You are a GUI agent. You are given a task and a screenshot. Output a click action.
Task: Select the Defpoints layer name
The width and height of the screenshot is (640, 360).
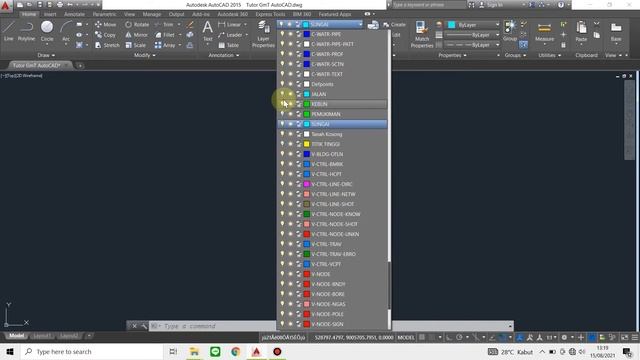pyautogui.click(x=322, y=84)
